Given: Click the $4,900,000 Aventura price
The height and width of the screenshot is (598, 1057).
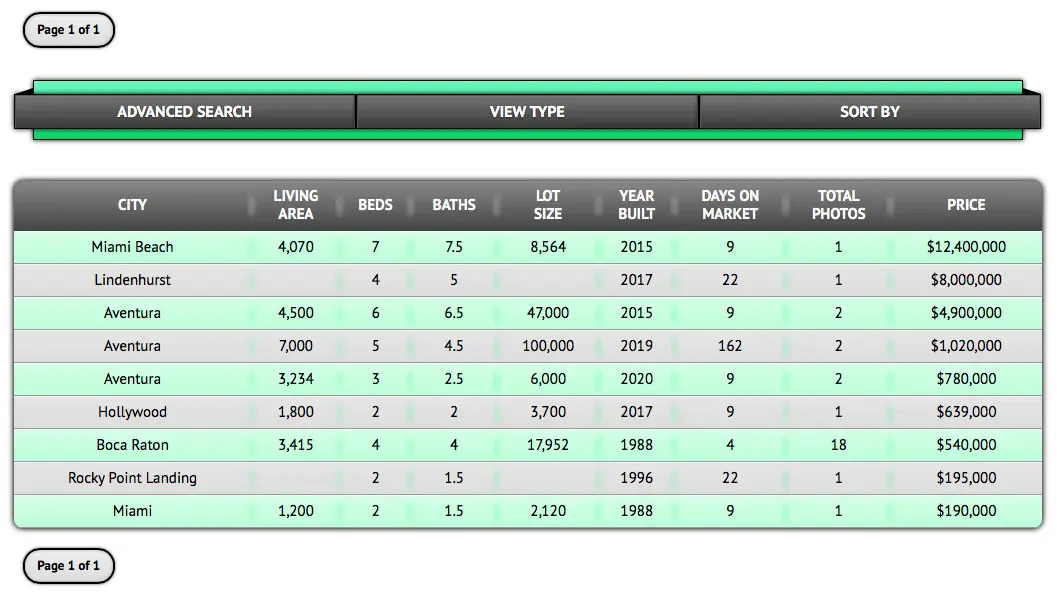Looking at the screenshot, I should point(966,313).
